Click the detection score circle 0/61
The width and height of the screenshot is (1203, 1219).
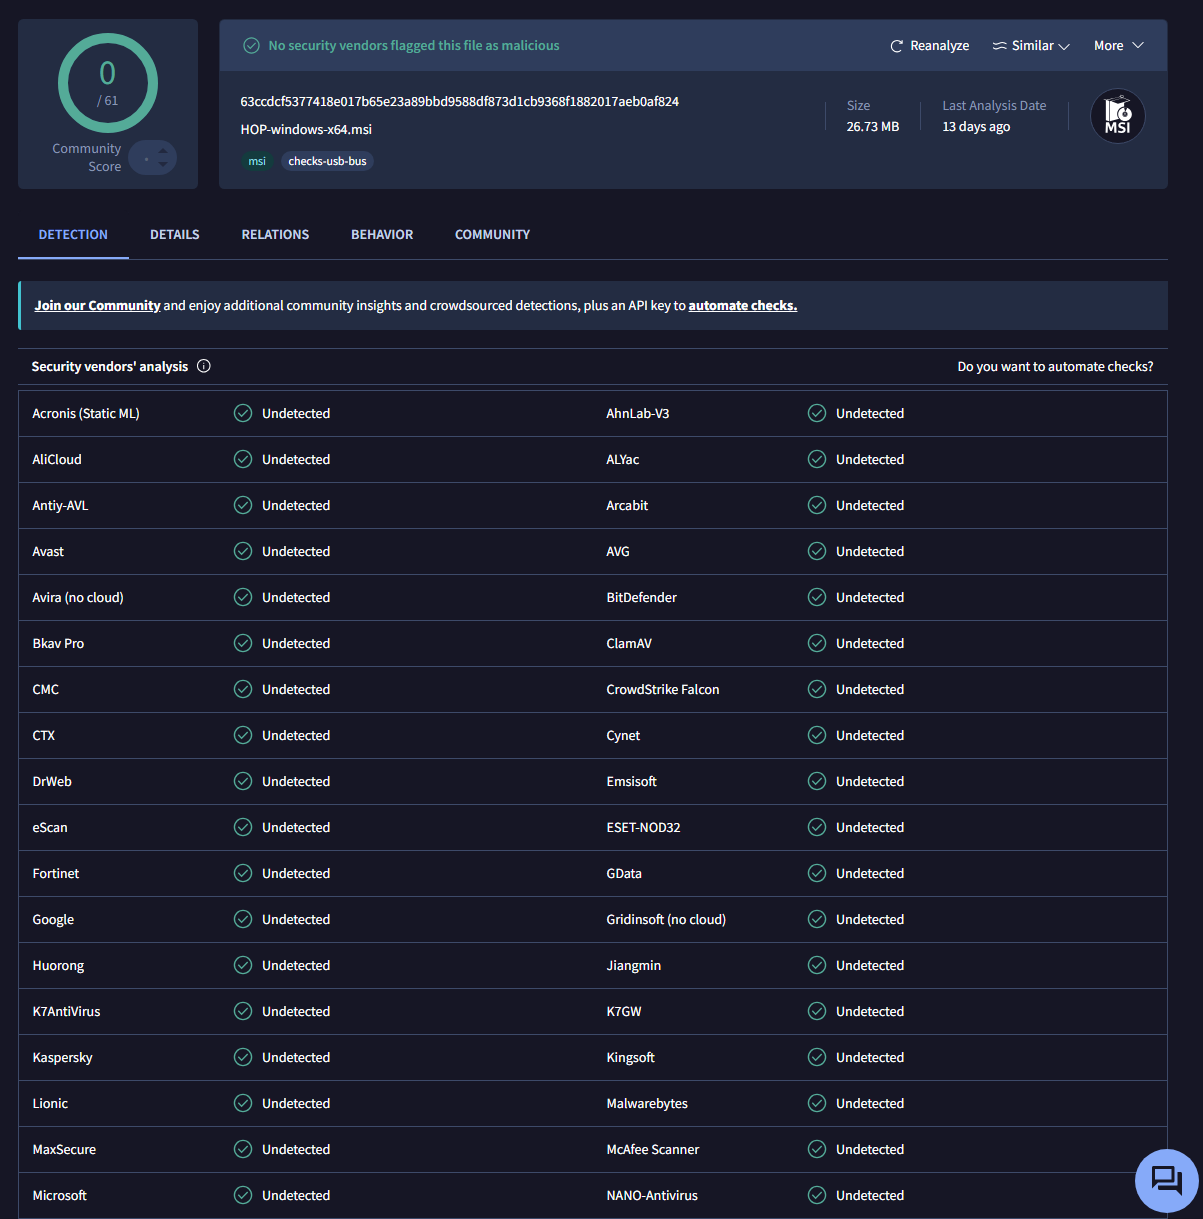tap(107, 83)
